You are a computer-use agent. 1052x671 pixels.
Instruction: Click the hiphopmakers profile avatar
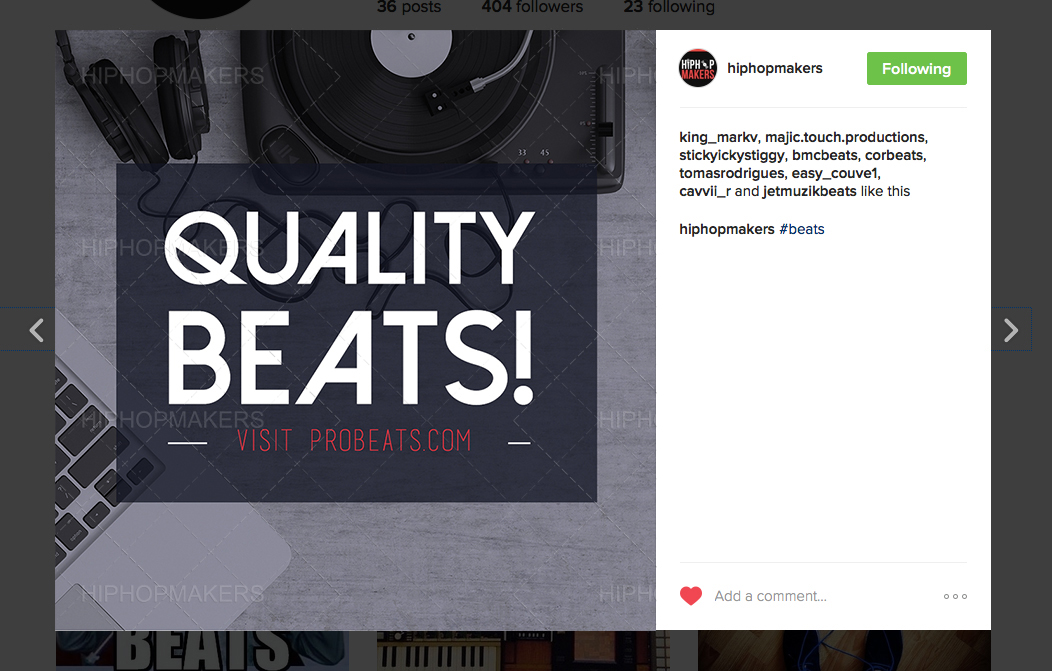click(698, 68)
